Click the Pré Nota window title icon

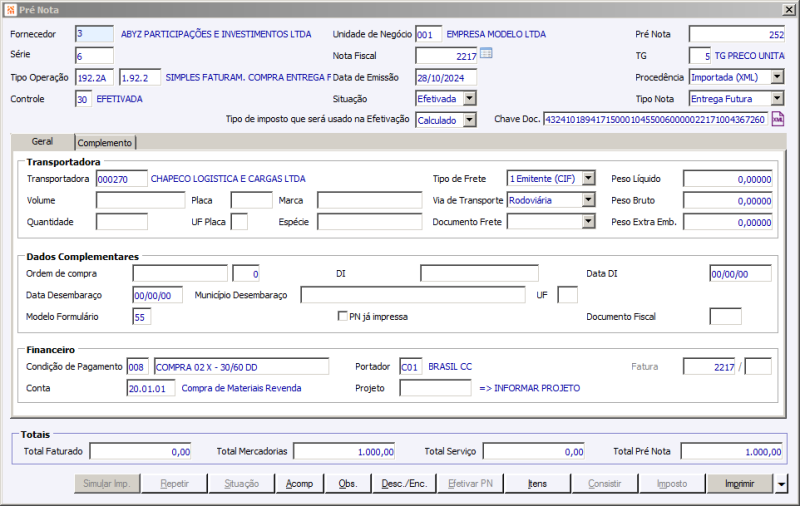pos(8,8)
